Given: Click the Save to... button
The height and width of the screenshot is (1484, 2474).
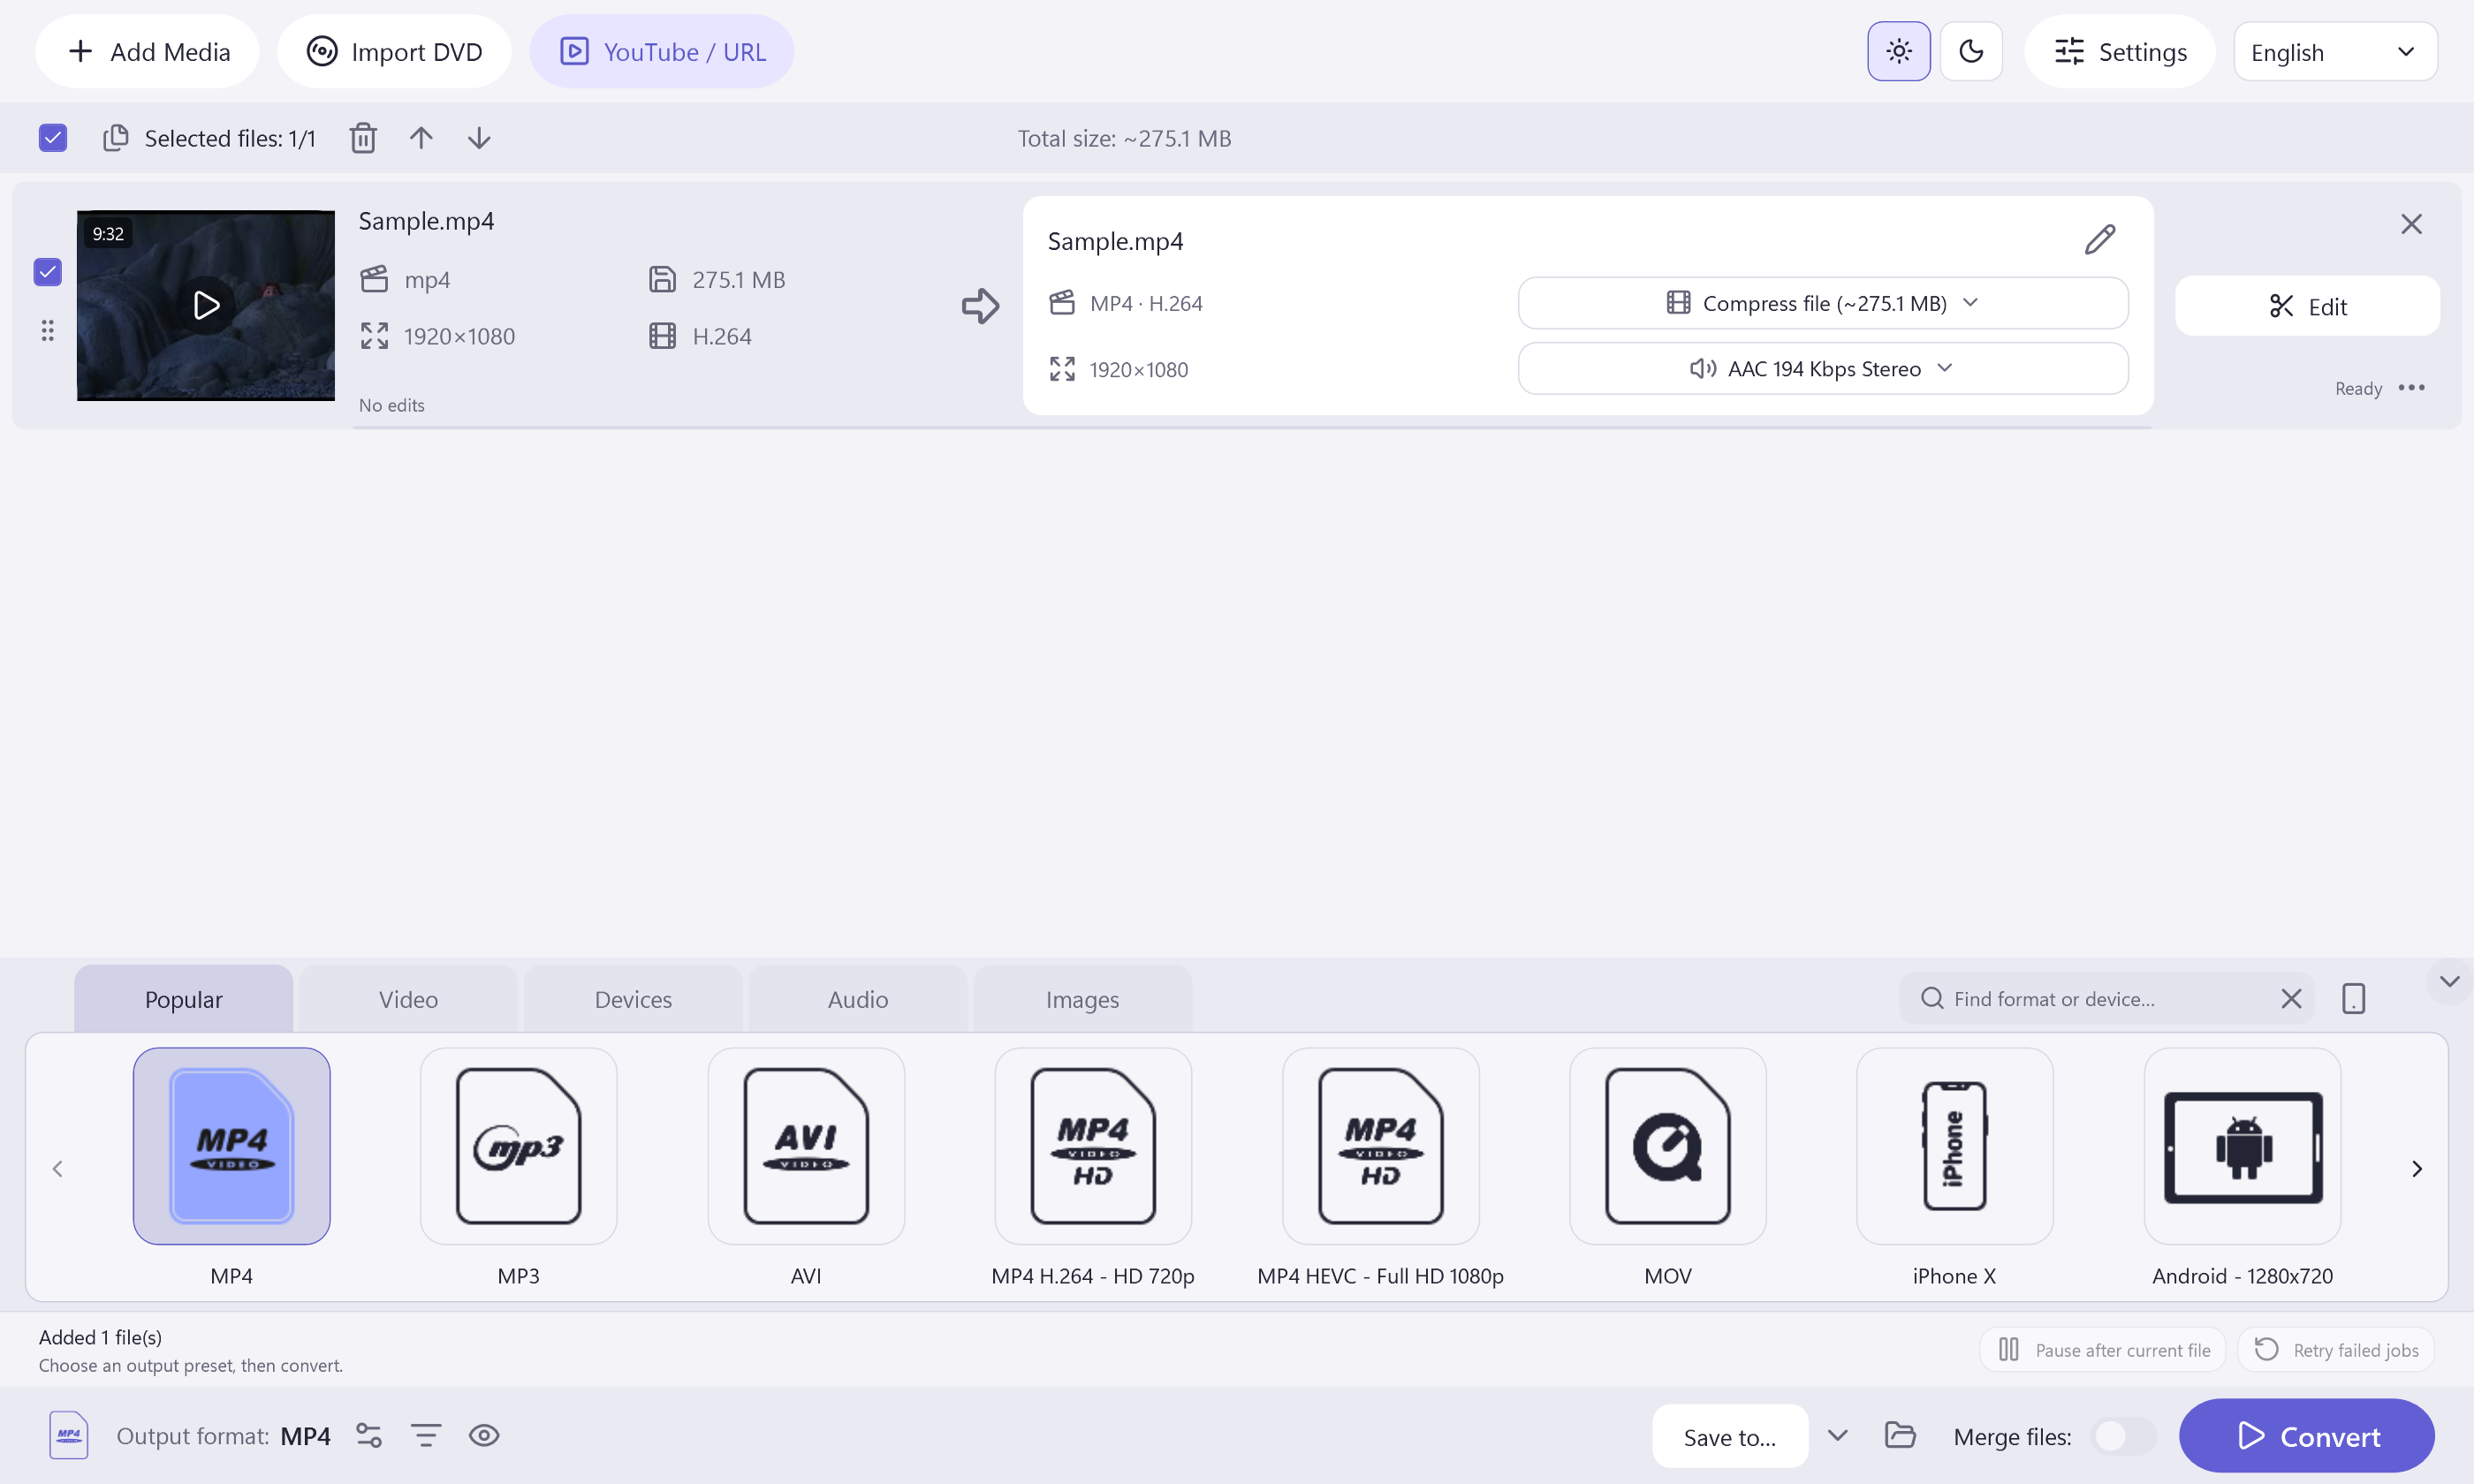Looking at the screenshot, I should point(1730,1436).
